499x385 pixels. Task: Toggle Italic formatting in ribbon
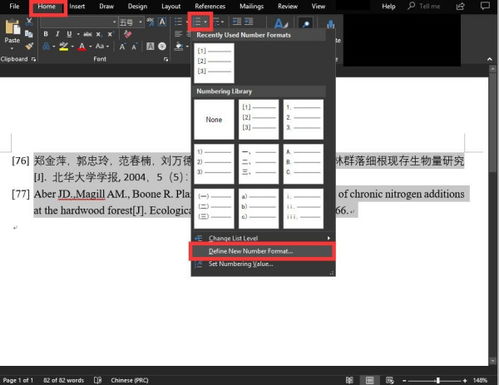tap(57, 34)
